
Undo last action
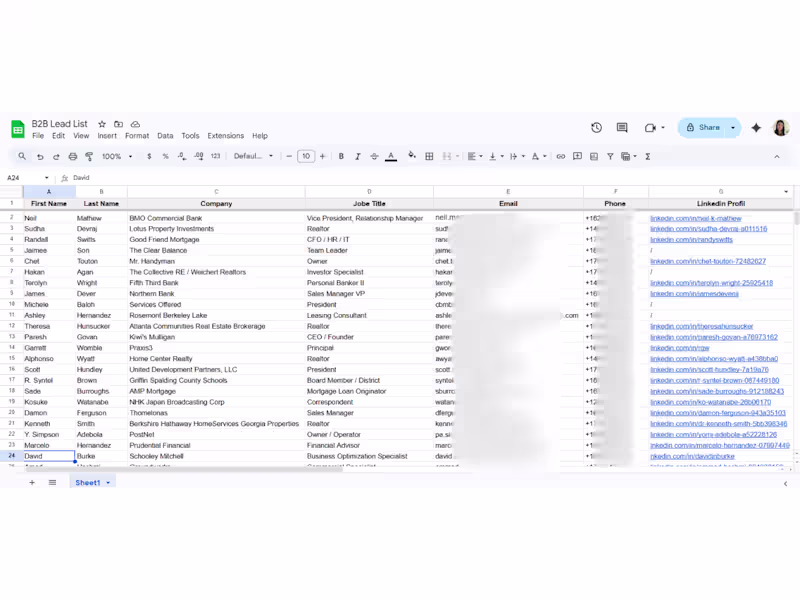pos(40,157)
